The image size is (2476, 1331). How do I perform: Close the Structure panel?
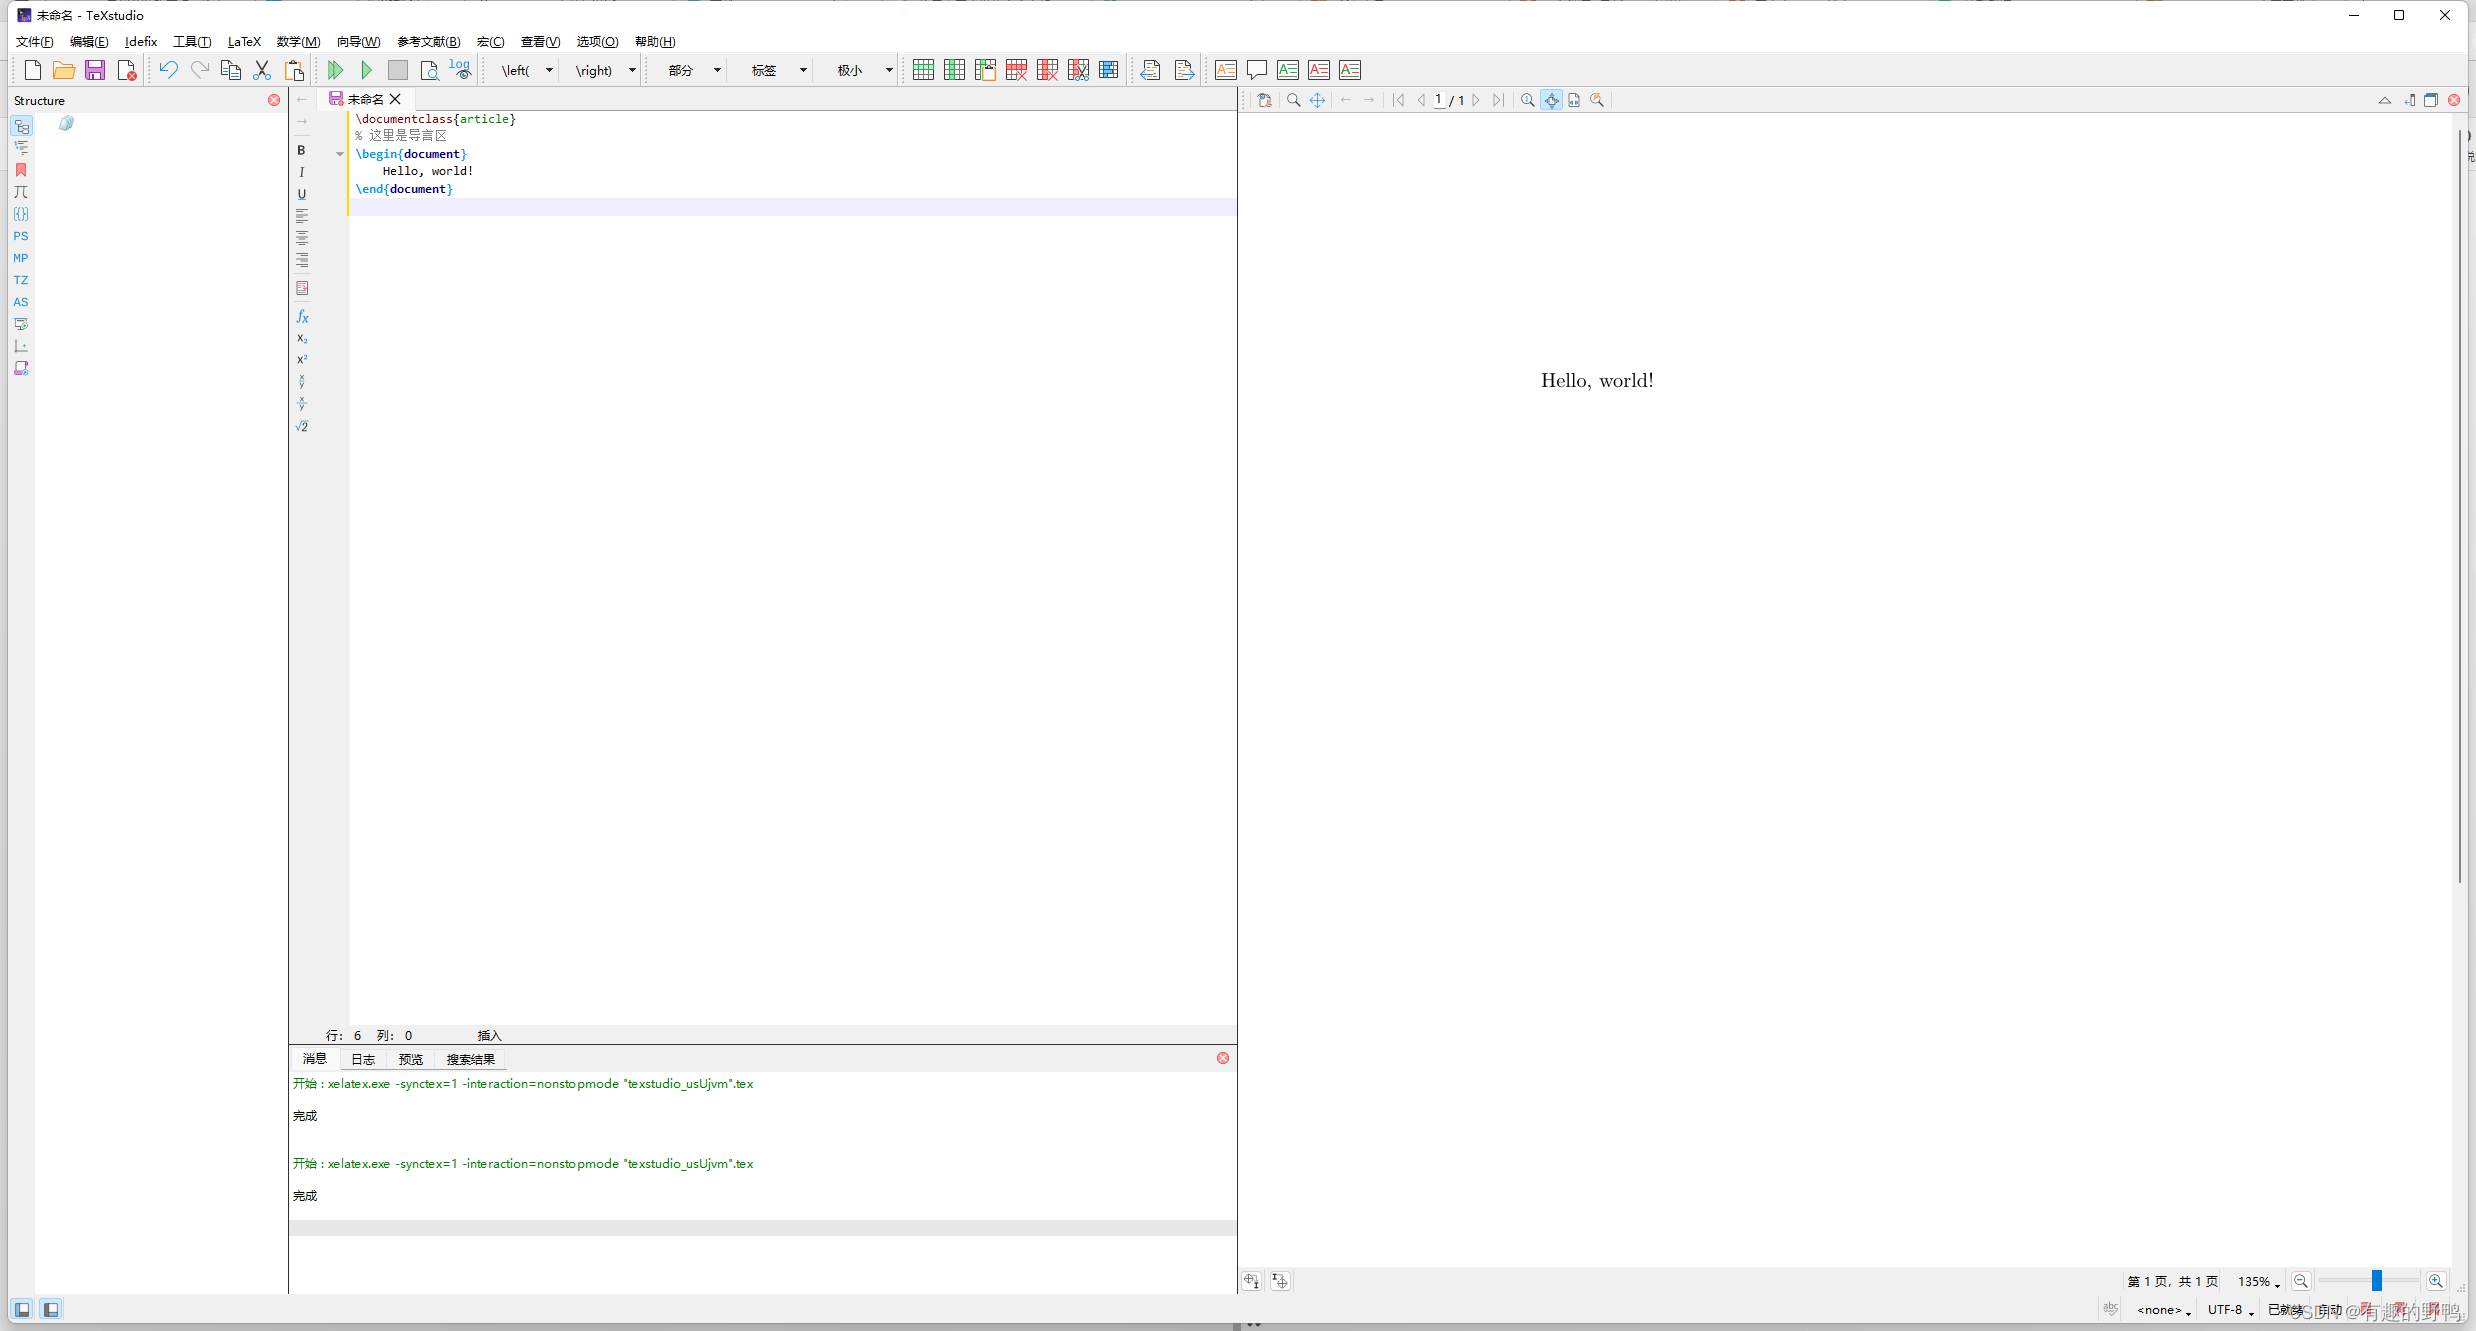274,100
